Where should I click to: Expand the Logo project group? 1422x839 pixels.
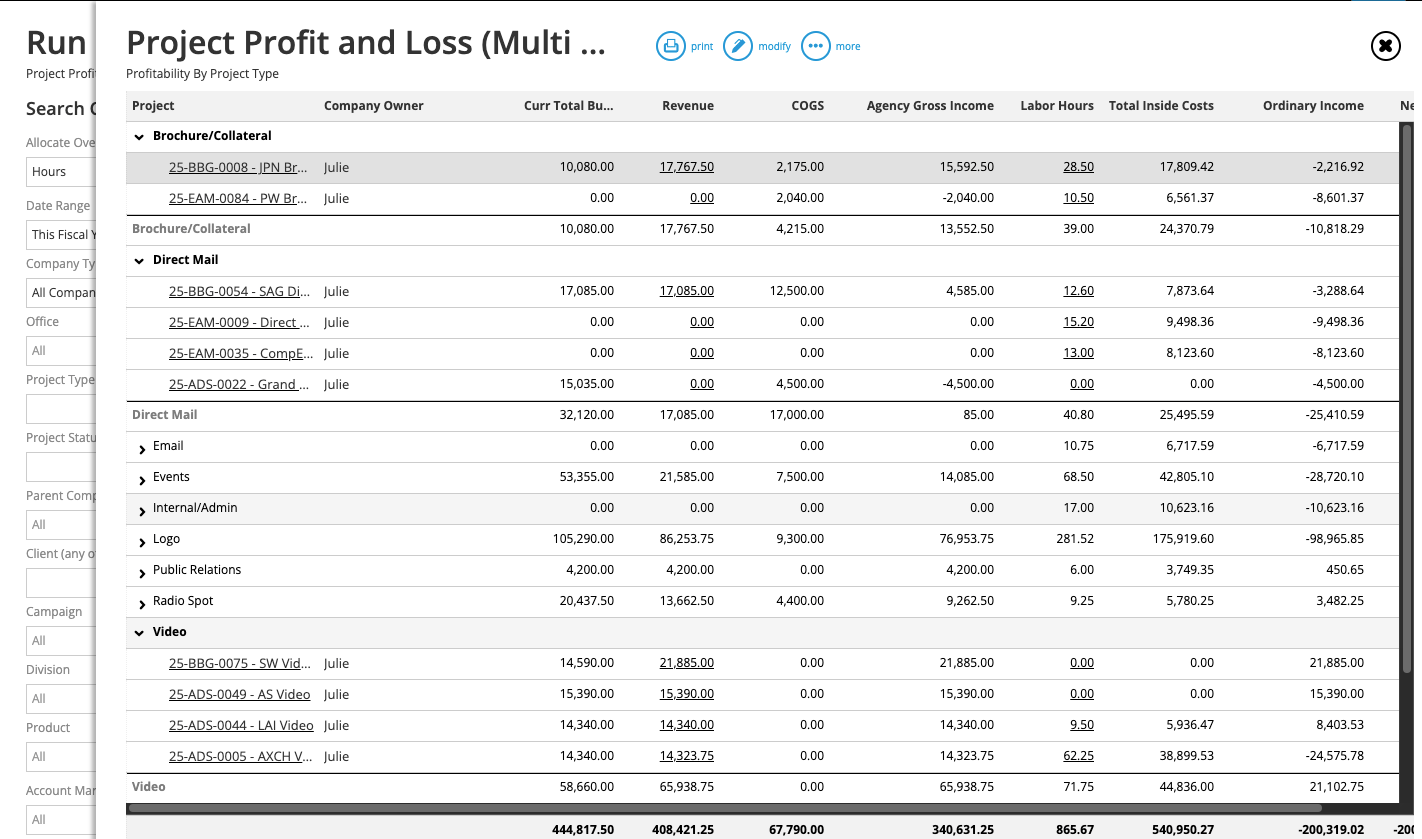click(140, 538)
